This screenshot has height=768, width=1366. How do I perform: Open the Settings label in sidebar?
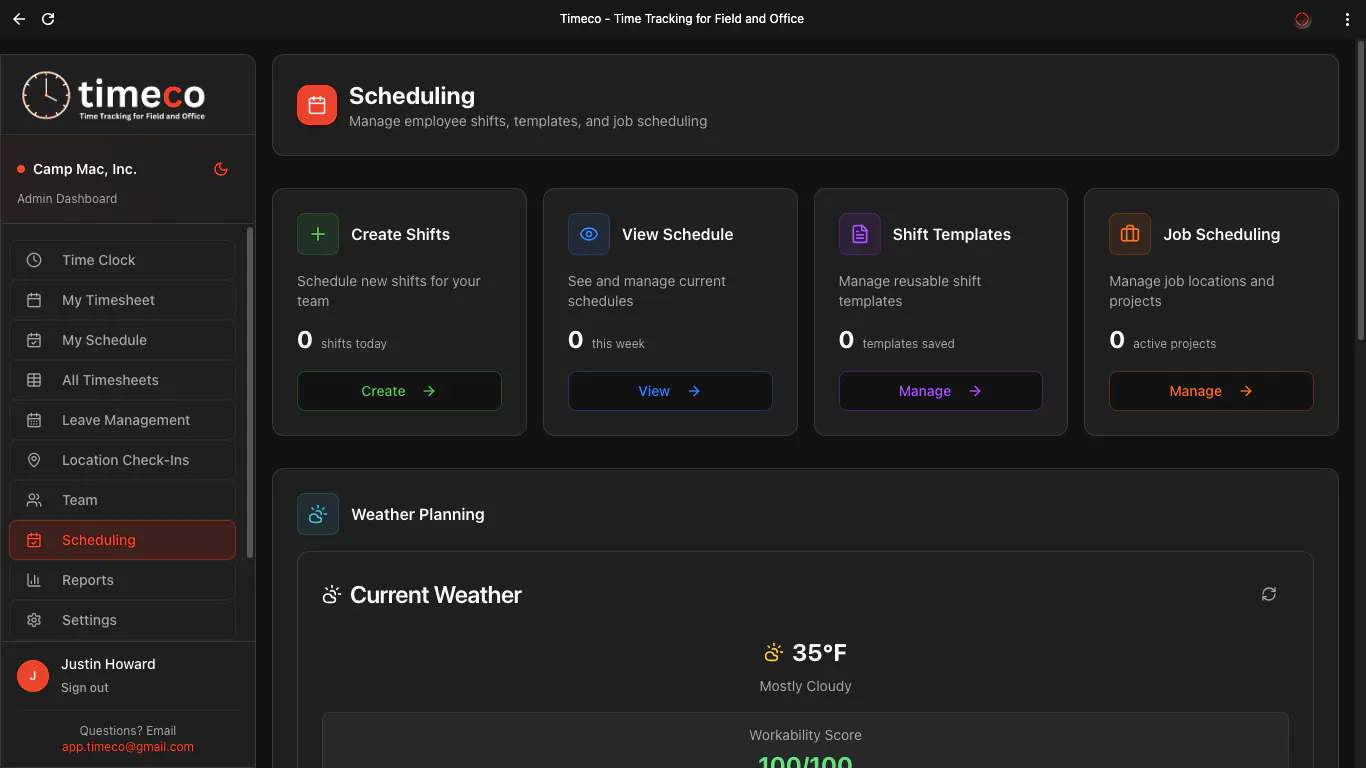pyautogui.click(x=89, y=620)
